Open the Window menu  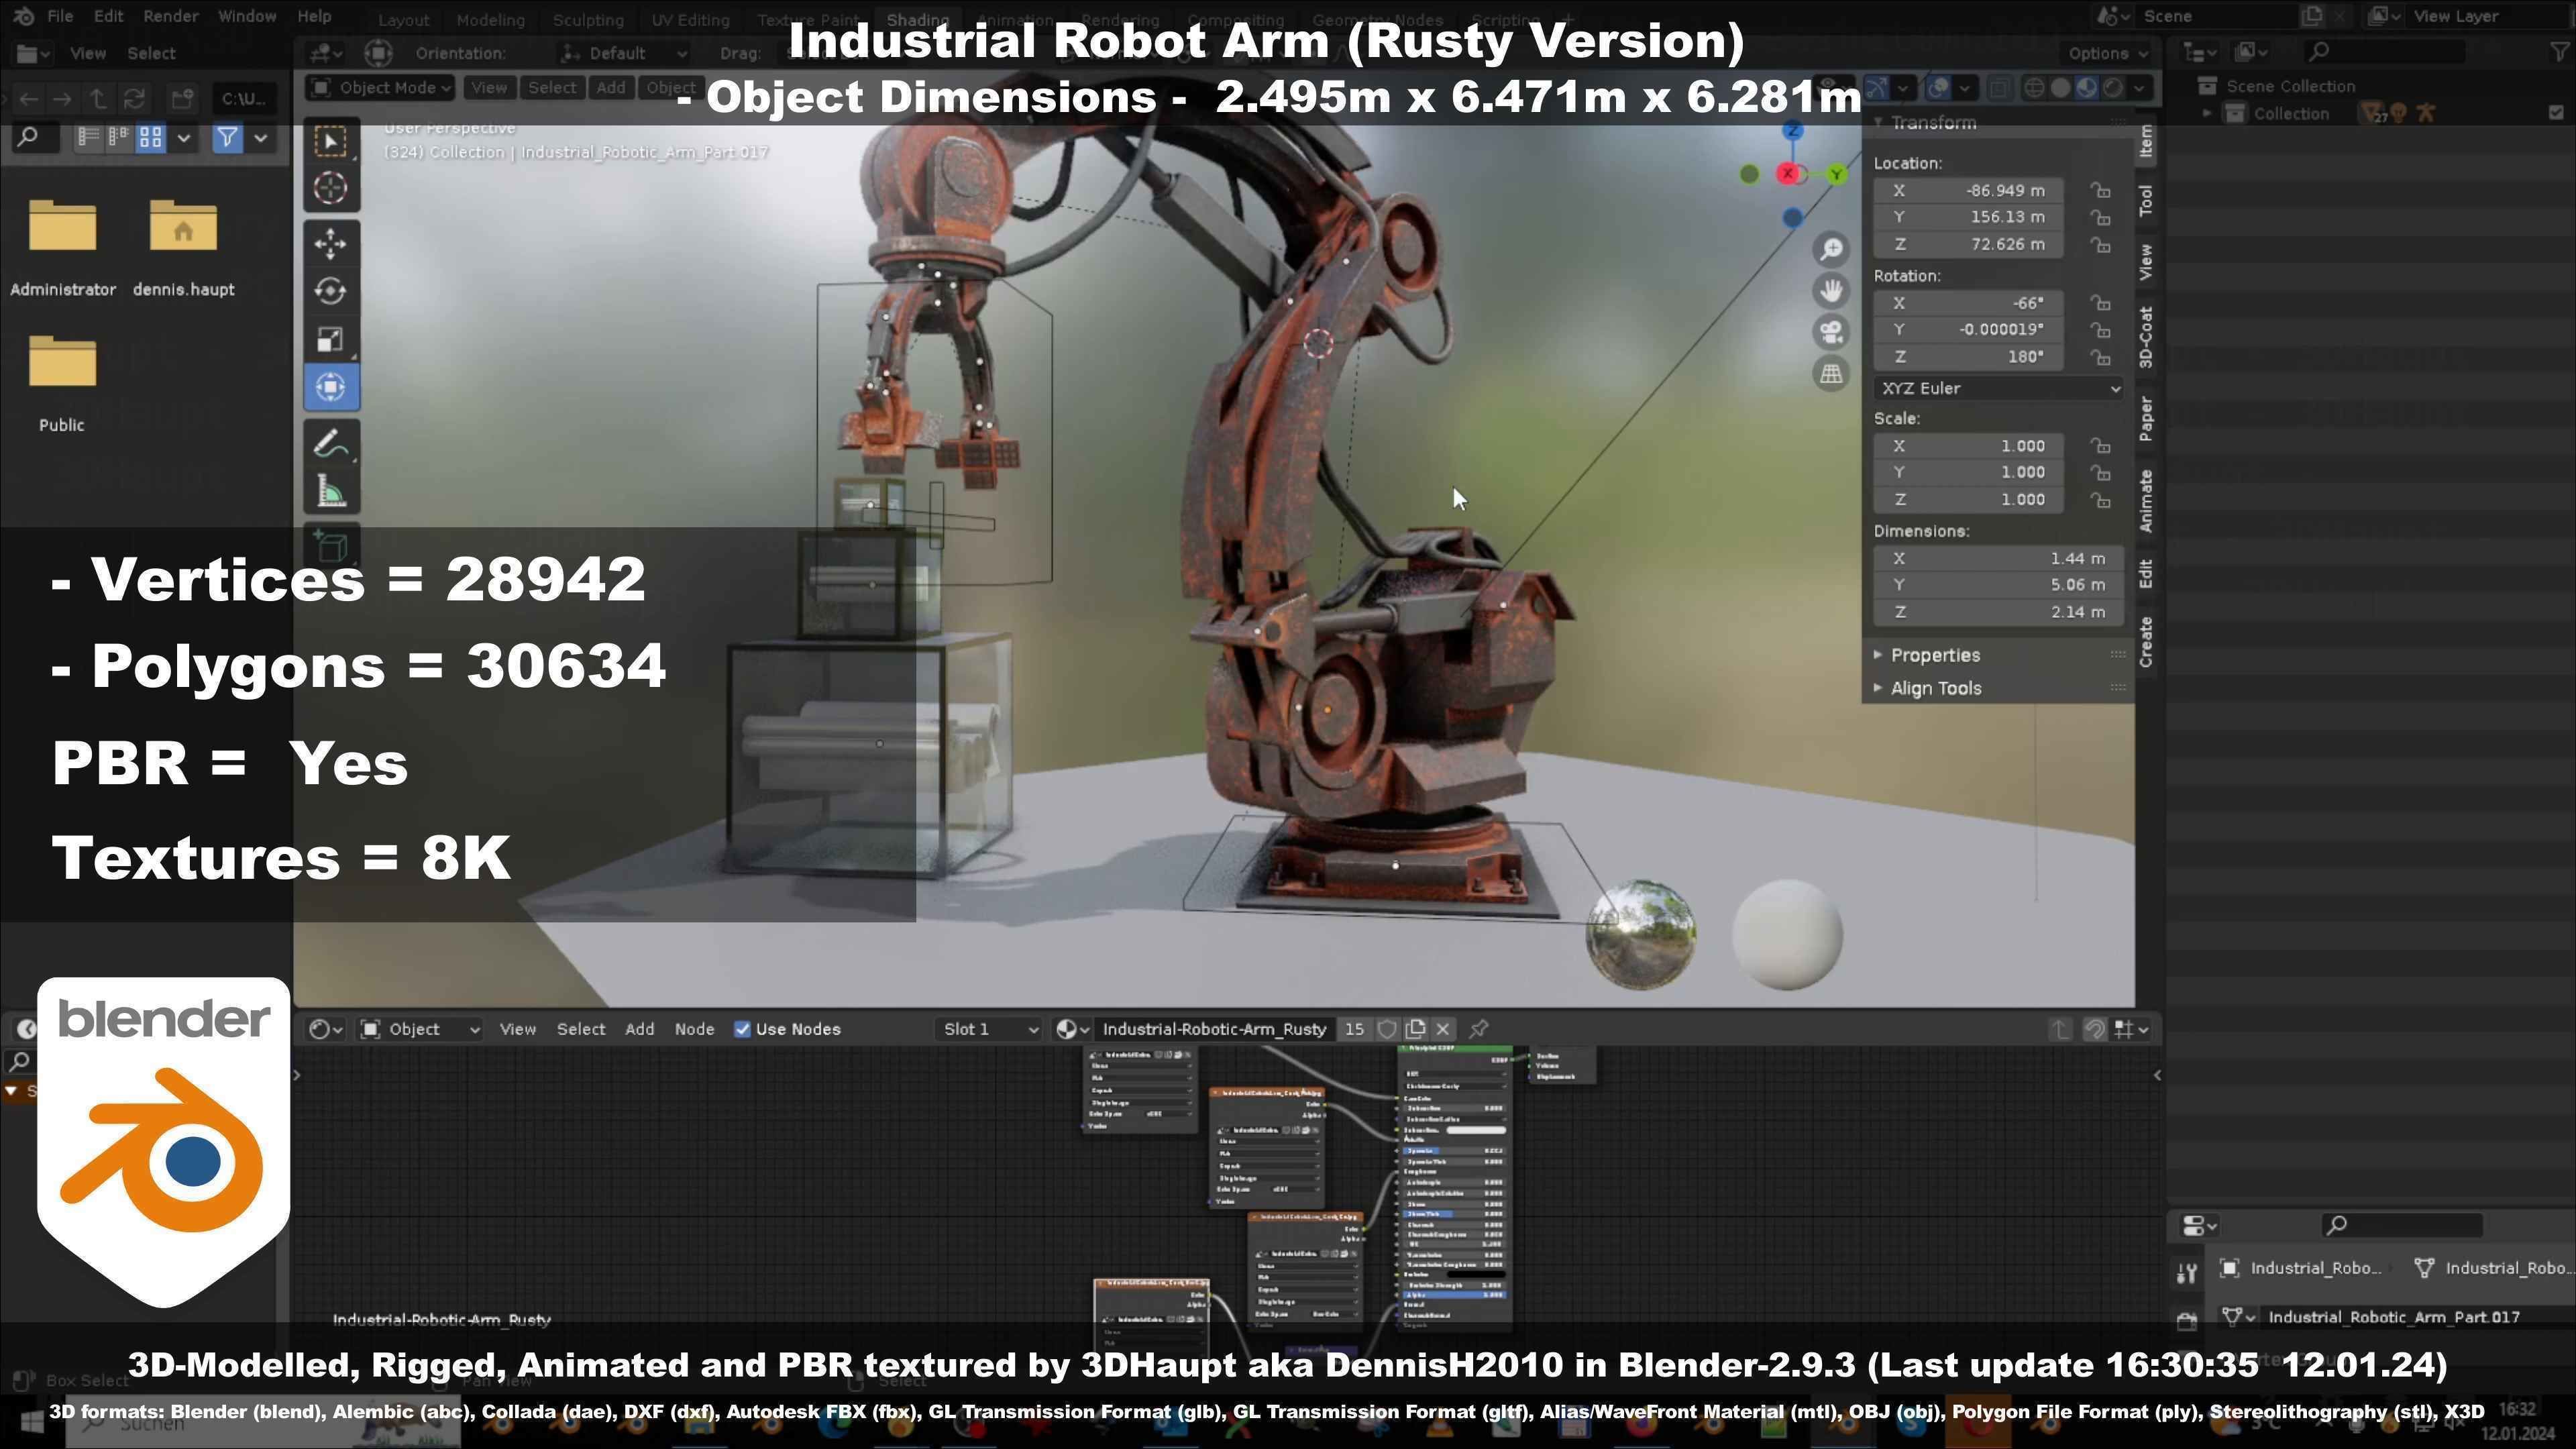click(247, 16)
